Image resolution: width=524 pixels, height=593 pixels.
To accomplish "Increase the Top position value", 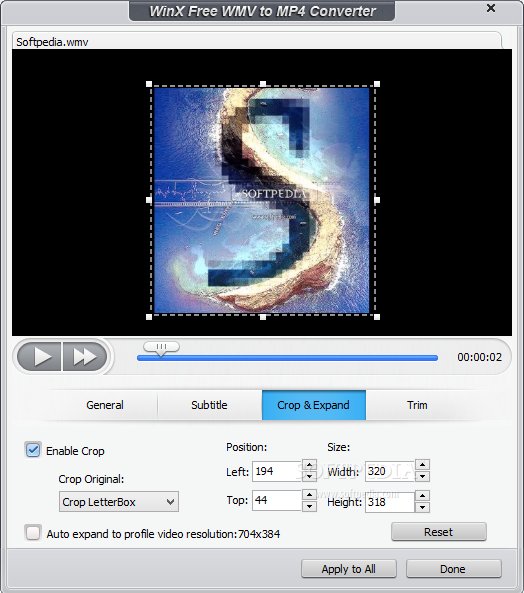I will point(310,495).
